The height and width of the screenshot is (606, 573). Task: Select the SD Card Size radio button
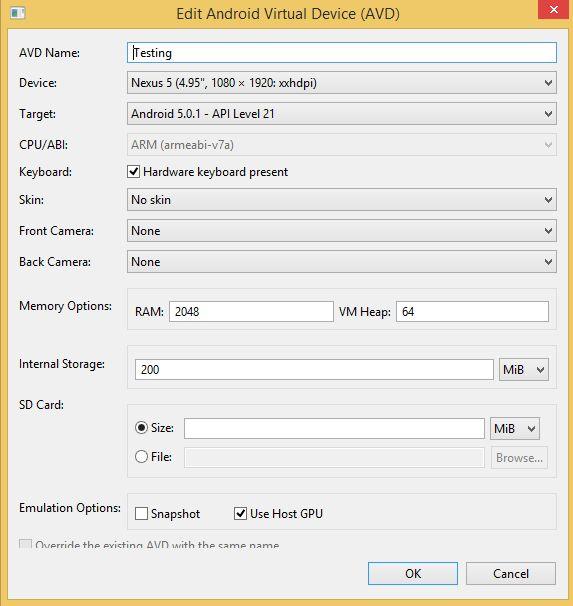tap(141, 427)
